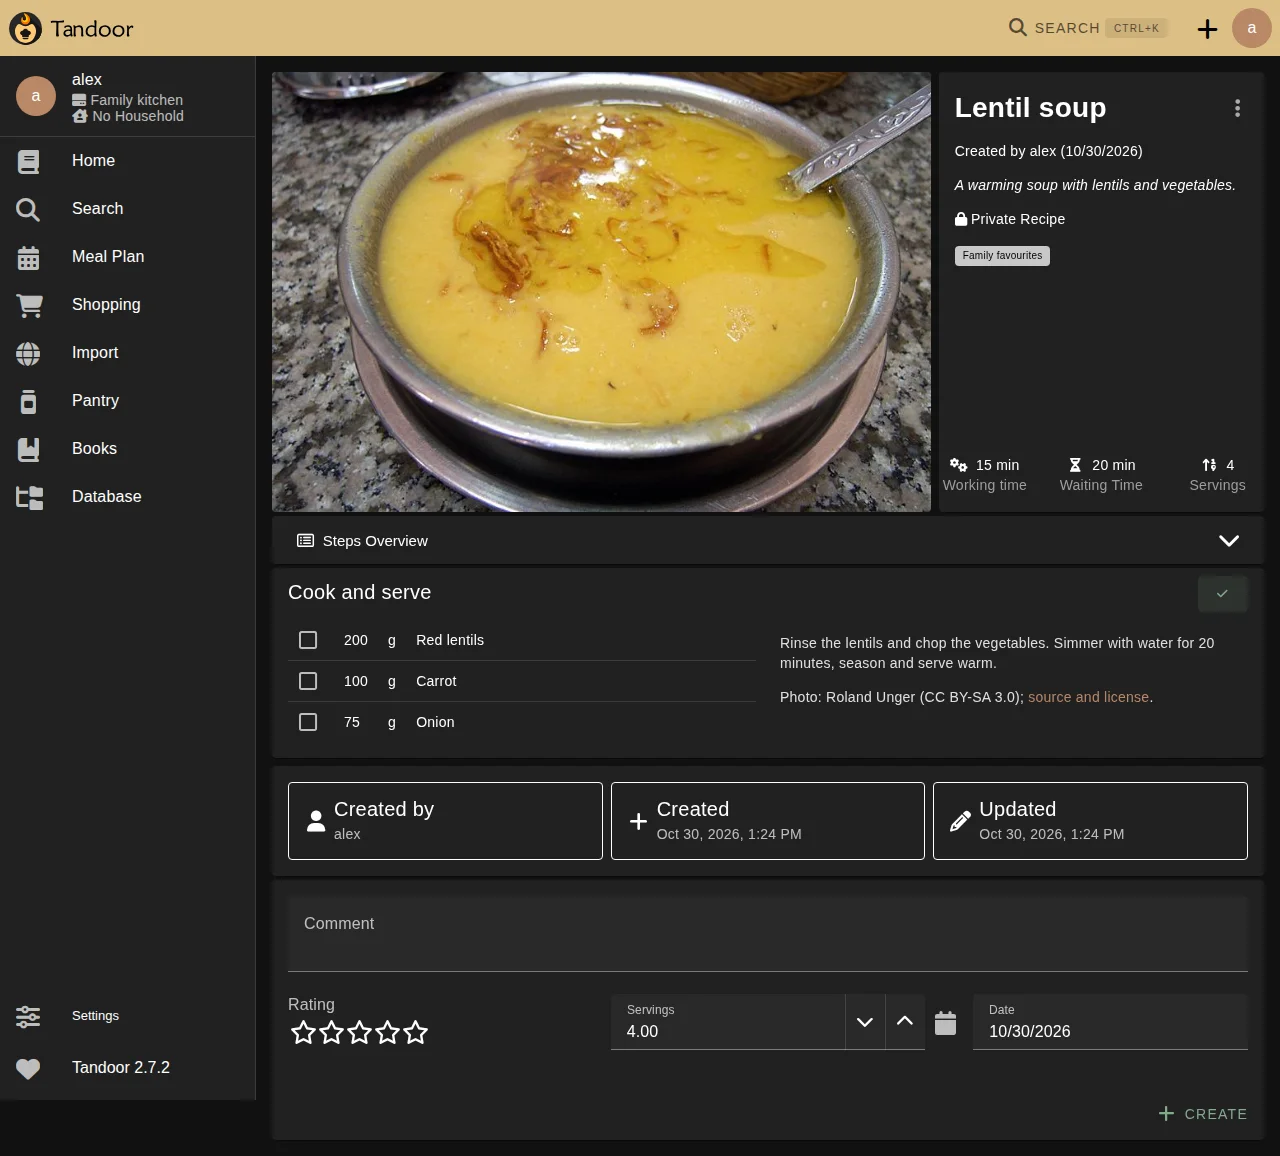
Task: Decrease servings with the down chevron
Action: coord(865,1022)
